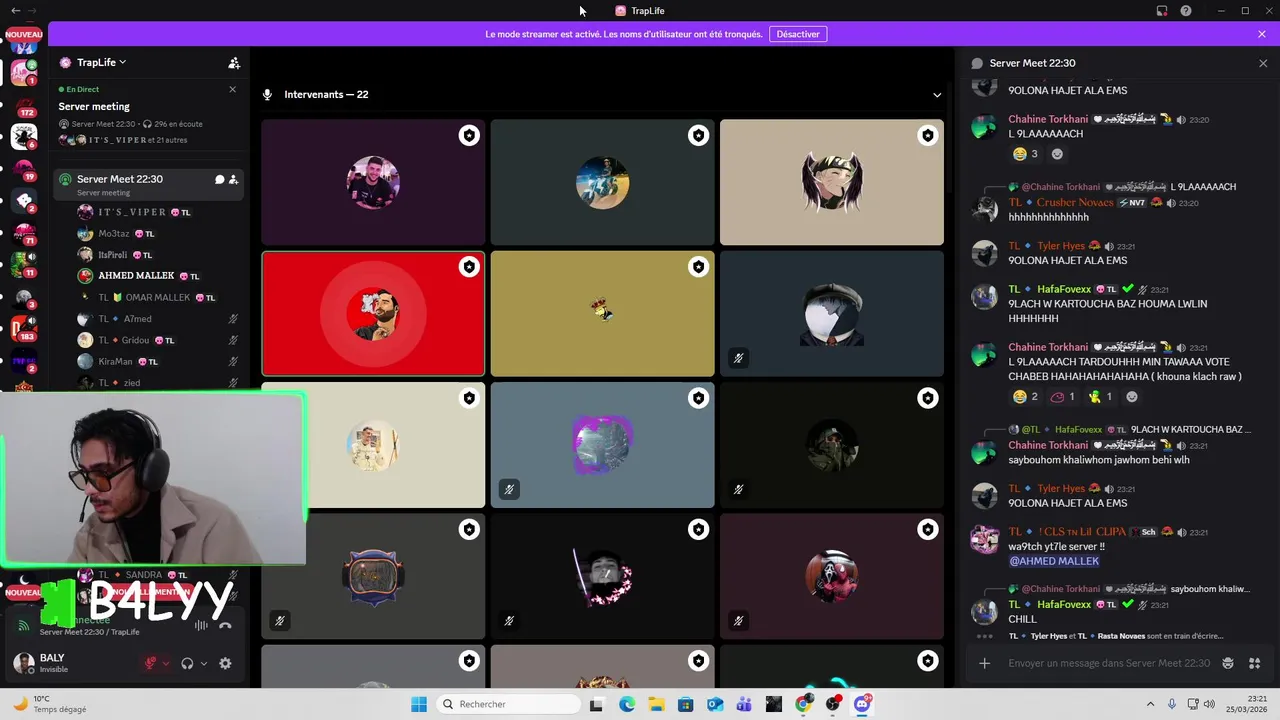The height and width of the screenshot is (720, 1280).
Task: Open server icon with 71 notification badge
Action: (x=24, y=233)
